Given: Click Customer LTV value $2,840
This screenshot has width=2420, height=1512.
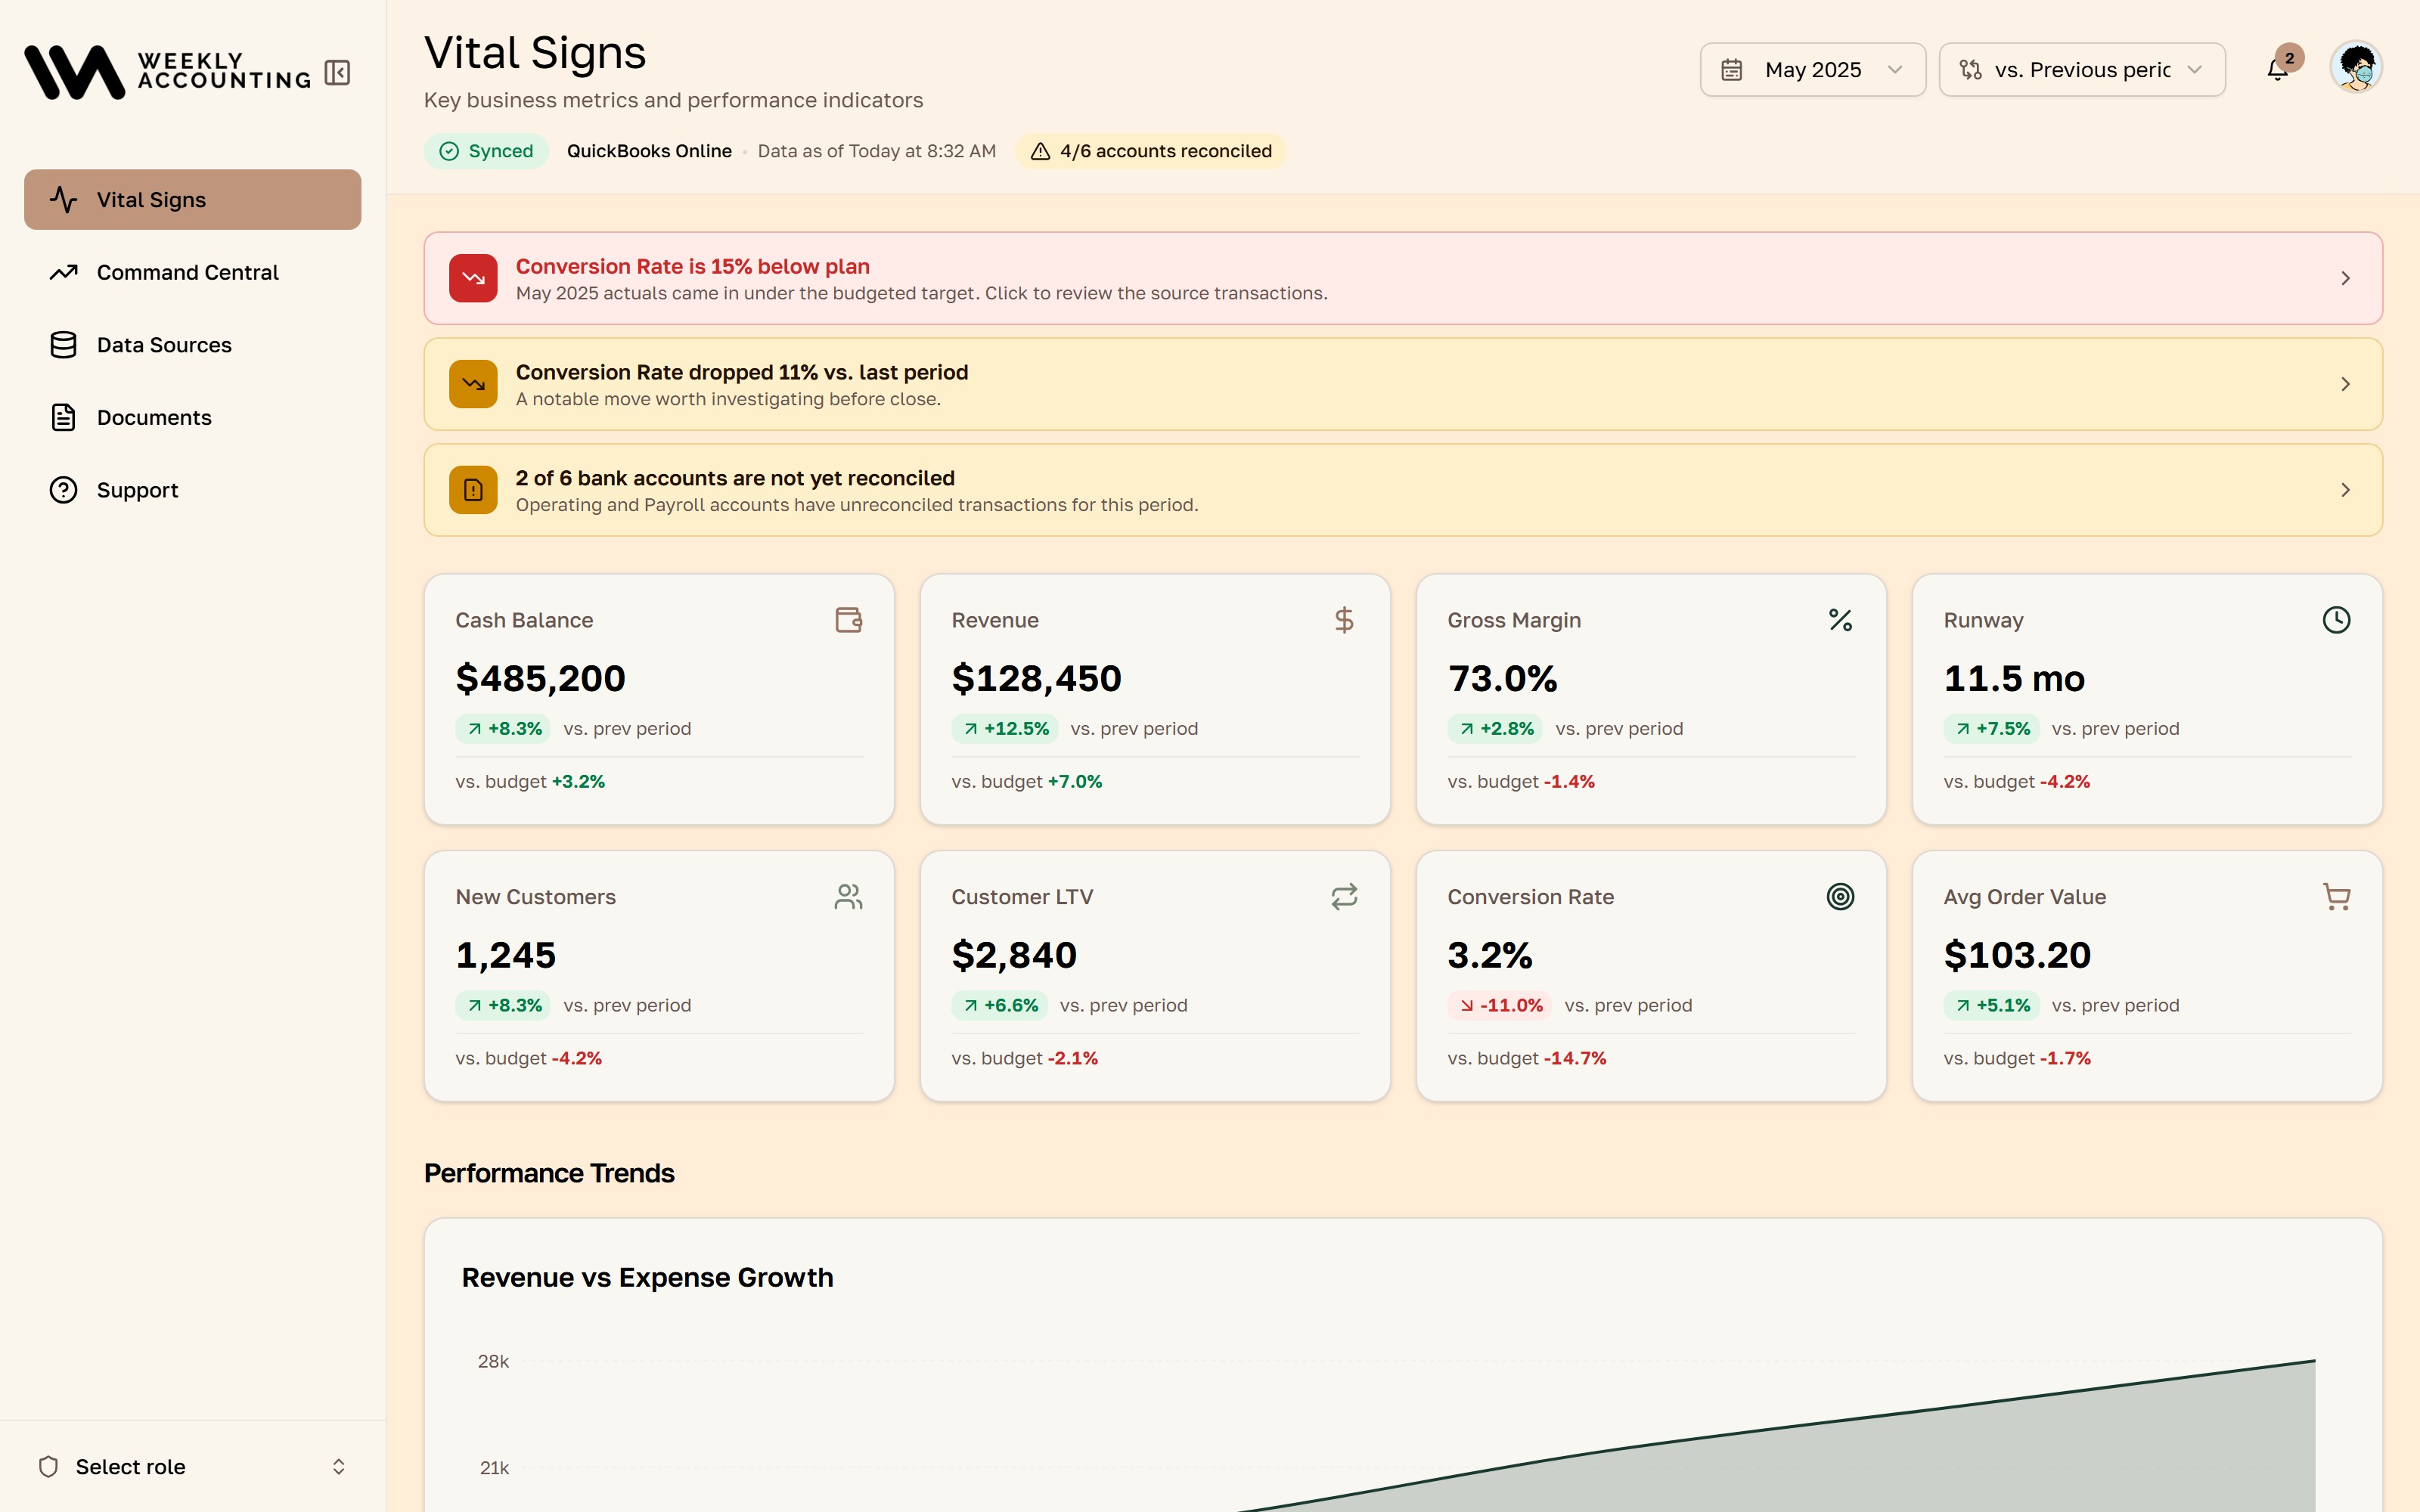Looking at the screenshot, I should [1014, 956].
